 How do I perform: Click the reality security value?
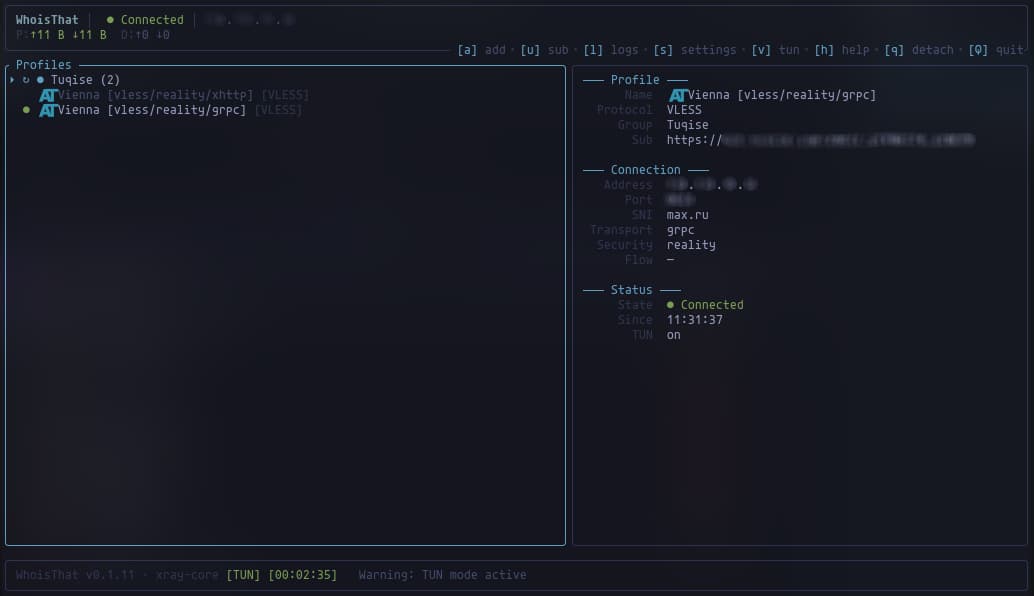coord(690,245)
